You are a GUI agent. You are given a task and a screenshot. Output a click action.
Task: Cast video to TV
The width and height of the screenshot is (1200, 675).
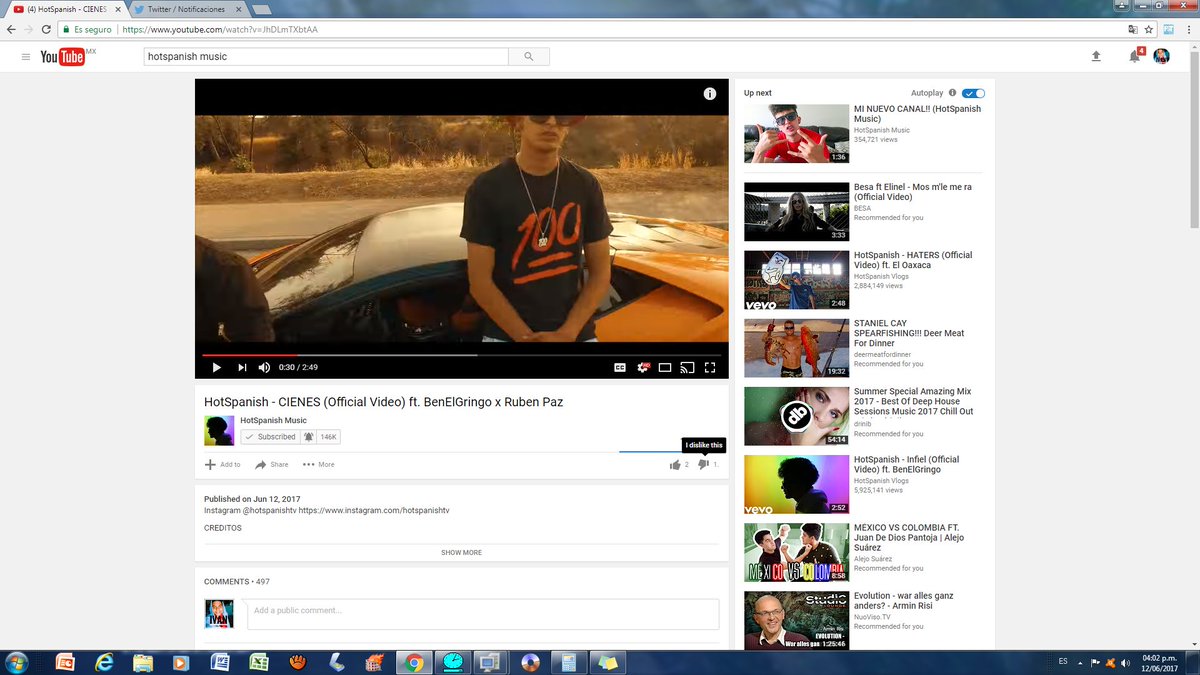[687, 367]
